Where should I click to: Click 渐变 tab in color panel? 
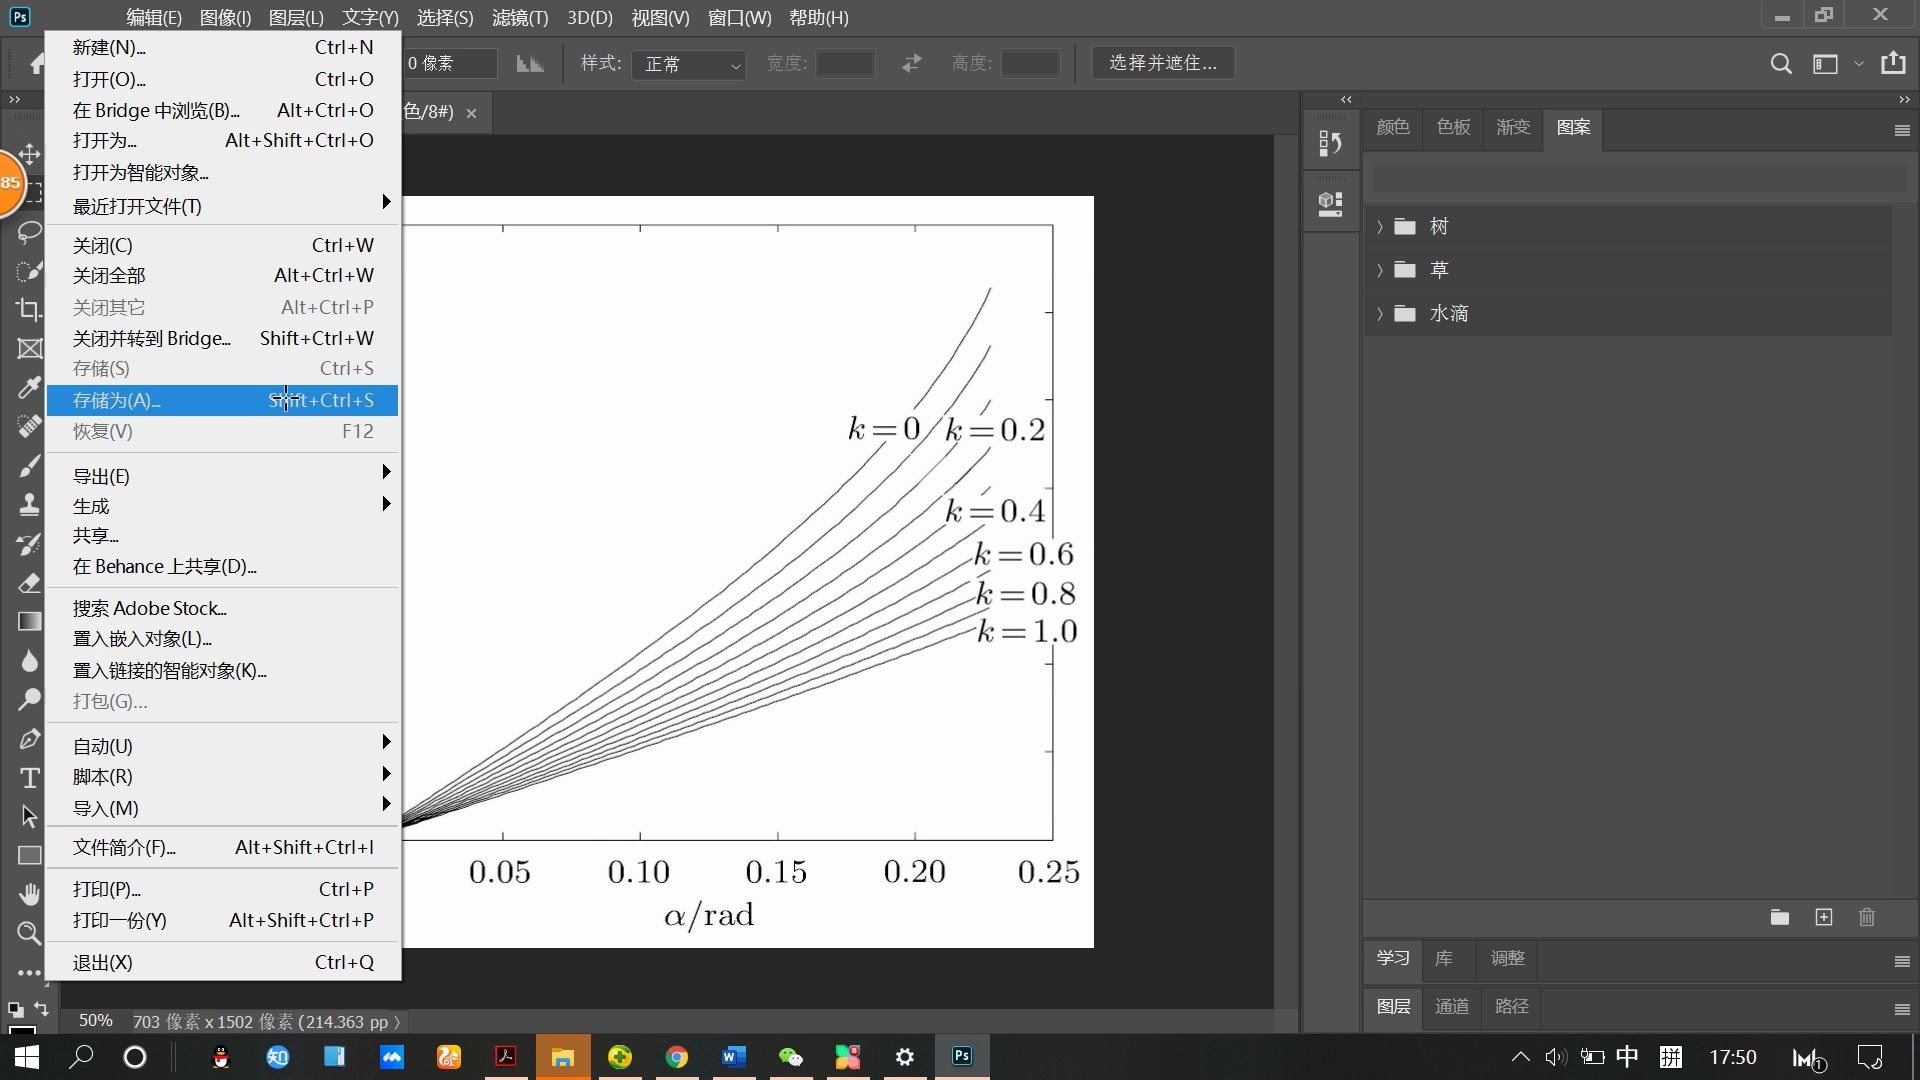(x=1513, y=127)
